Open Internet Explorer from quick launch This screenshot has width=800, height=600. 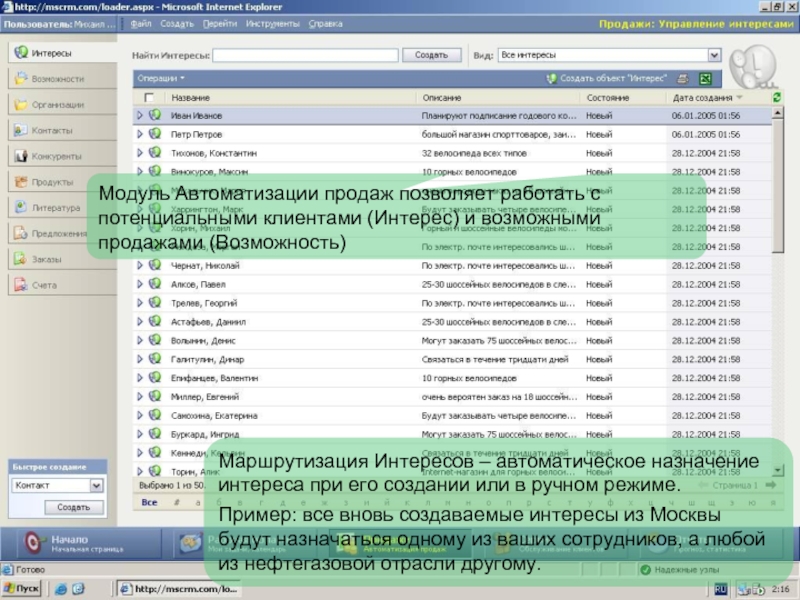click(x=61, y=589)
